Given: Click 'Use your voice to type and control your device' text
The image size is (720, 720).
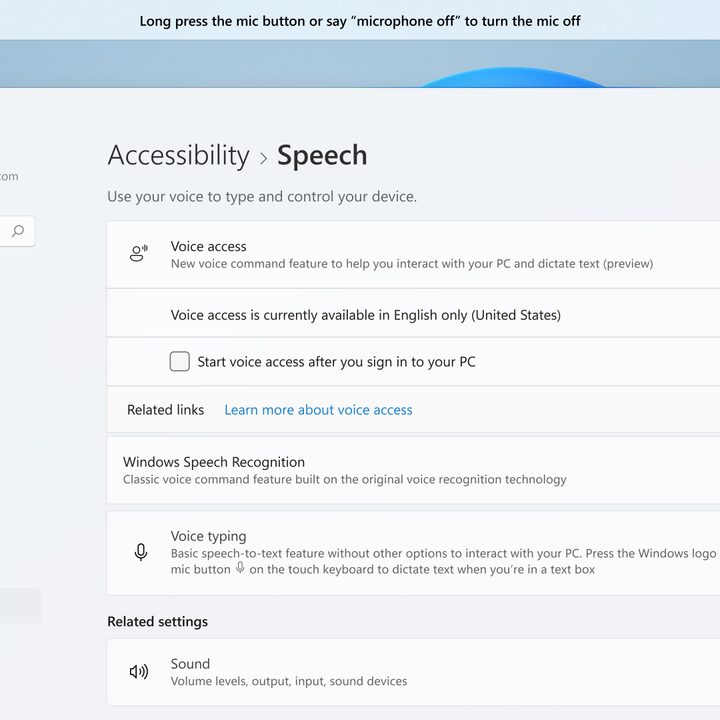Looking at the screenshot, I should [262, 197].
